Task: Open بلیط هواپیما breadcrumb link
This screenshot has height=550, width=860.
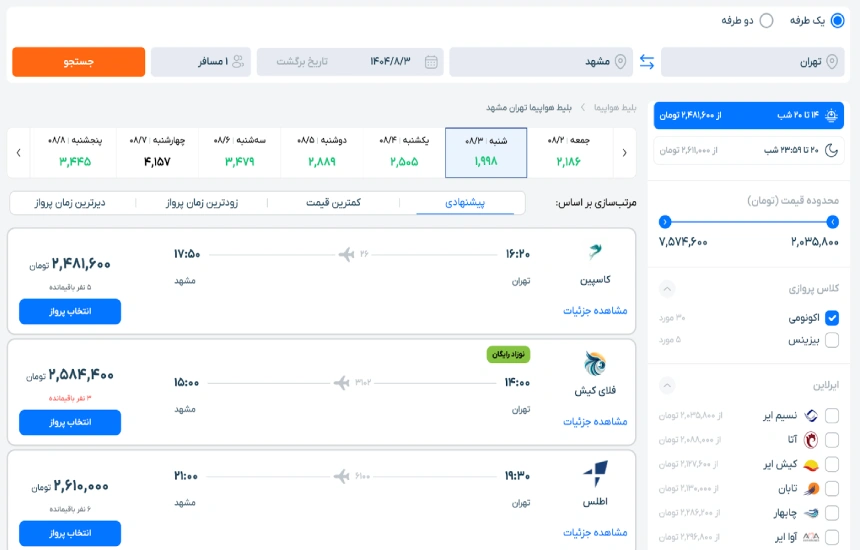Action: click(615, 107)
